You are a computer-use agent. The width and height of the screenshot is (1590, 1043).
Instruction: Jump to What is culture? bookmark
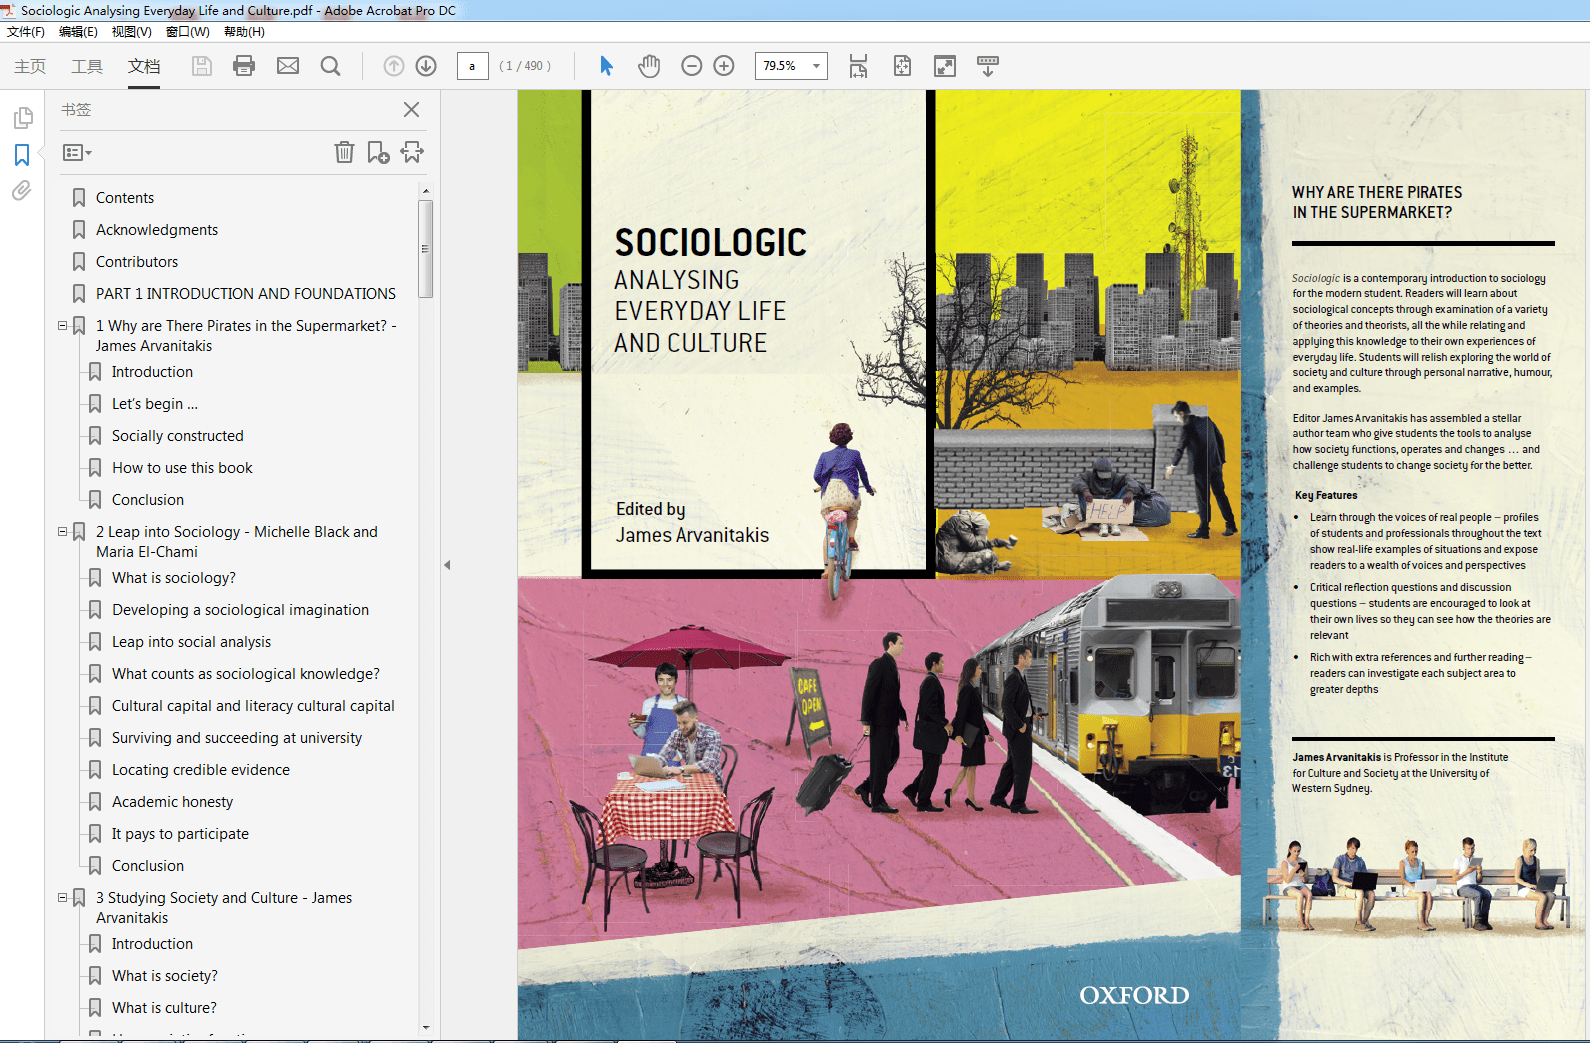point(164,1008)
